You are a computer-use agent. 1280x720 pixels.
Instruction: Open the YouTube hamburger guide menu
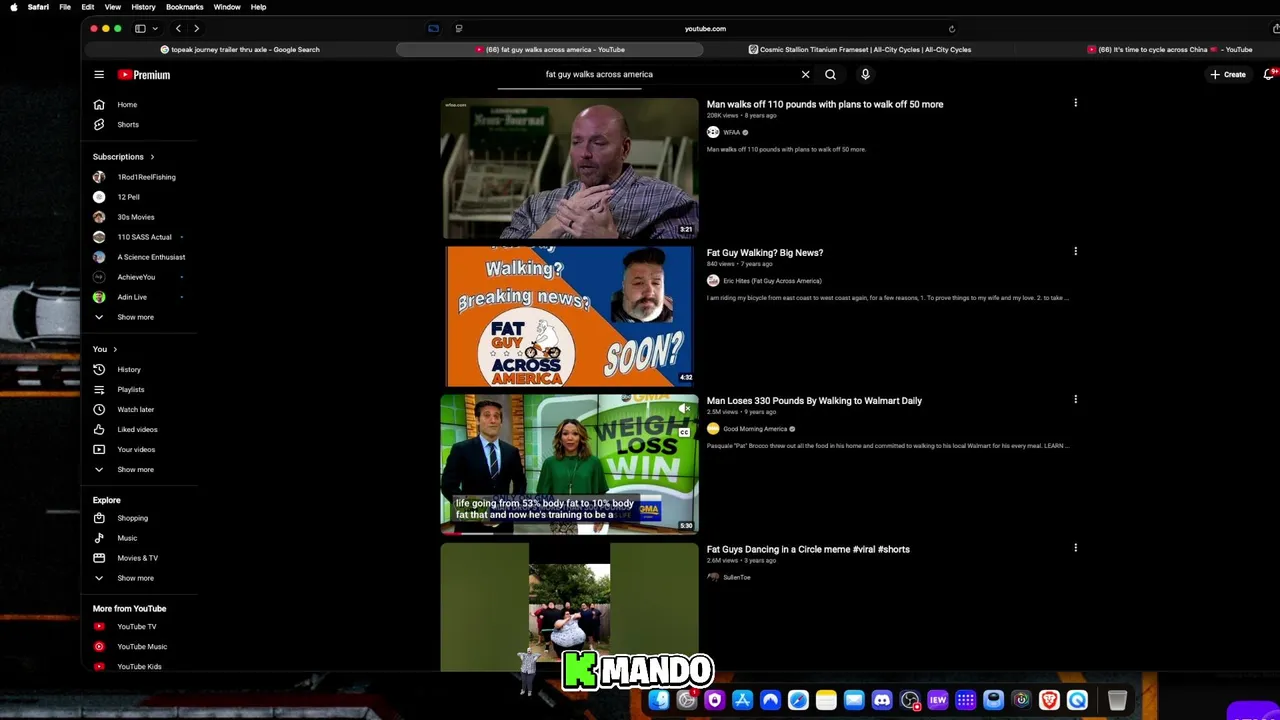tap(99, 74)
